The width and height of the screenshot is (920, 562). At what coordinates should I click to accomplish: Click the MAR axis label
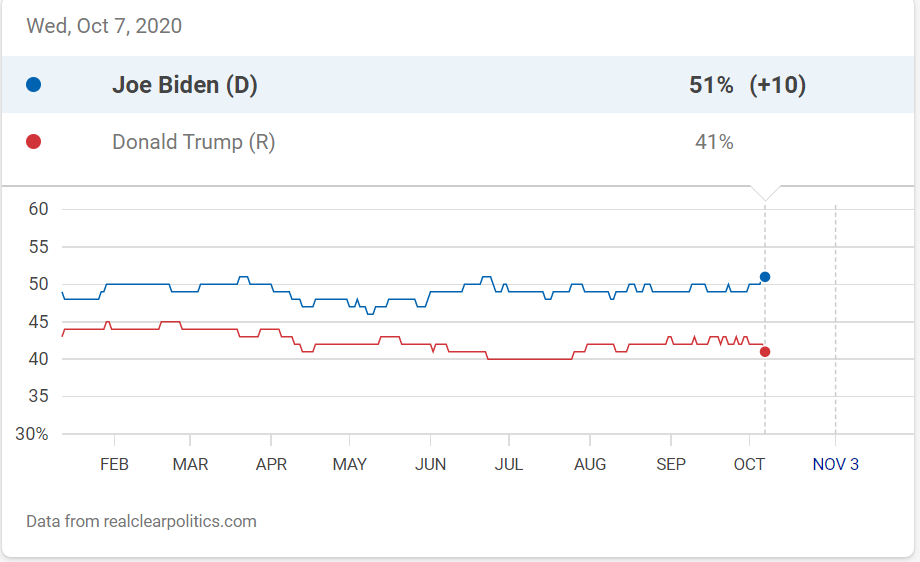(x=190, y=464)
